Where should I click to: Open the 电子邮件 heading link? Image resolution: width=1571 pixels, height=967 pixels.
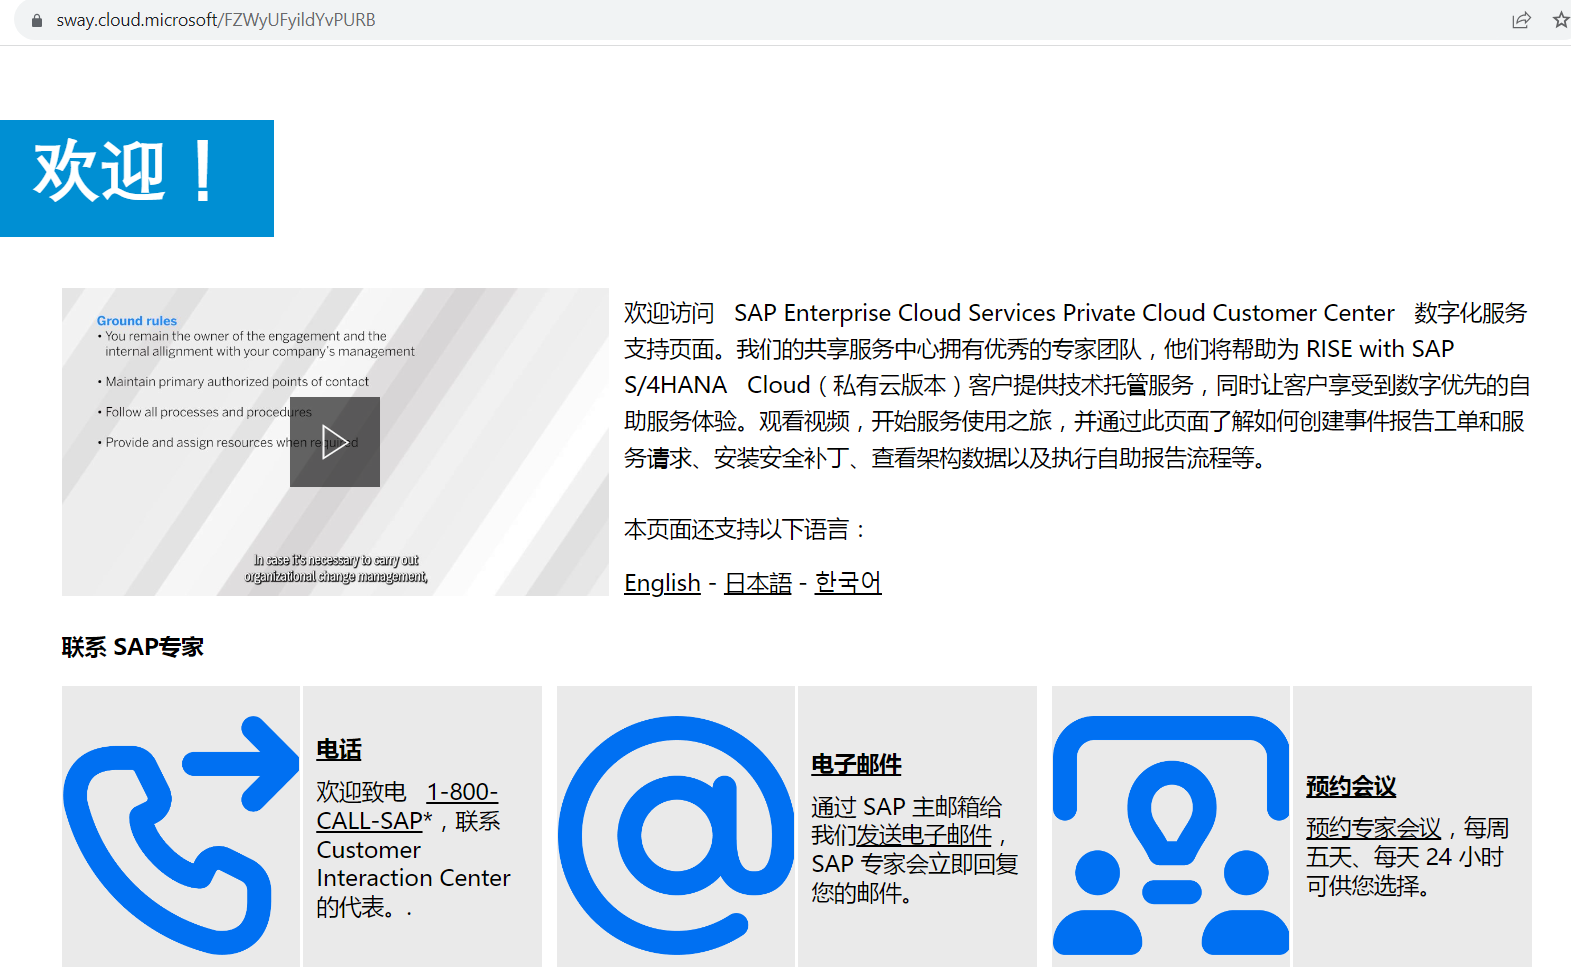click(x=856, y=764)
